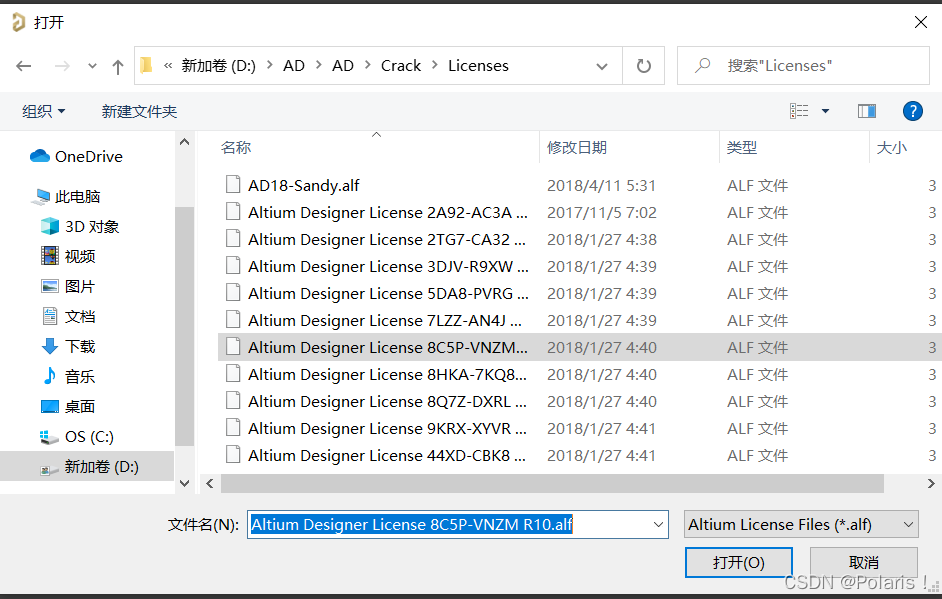Open the 视频 folder

coord(68,257)
